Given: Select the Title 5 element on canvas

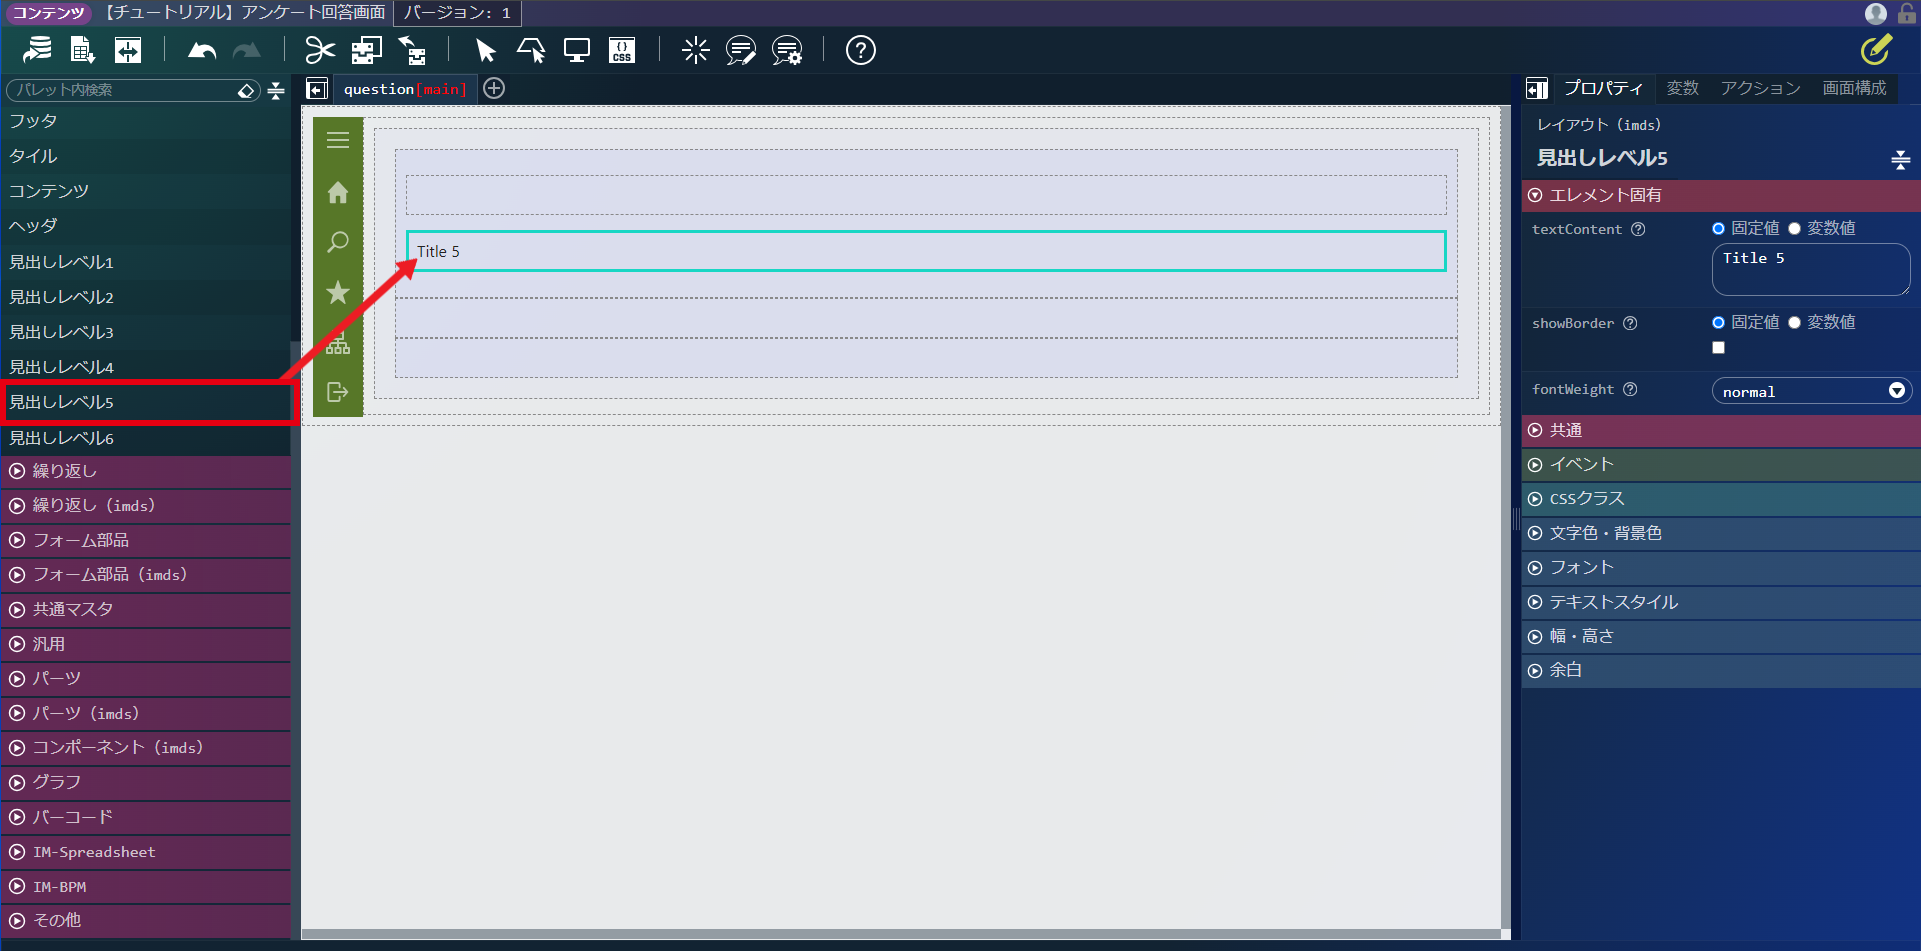Looking at the screenshot, I should pyautogui.click(x=926, y=251).
